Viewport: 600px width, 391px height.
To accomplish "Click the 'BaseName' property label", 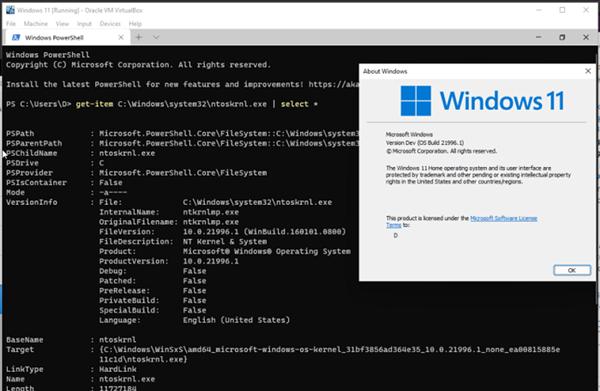I will [x=24, y=340].
